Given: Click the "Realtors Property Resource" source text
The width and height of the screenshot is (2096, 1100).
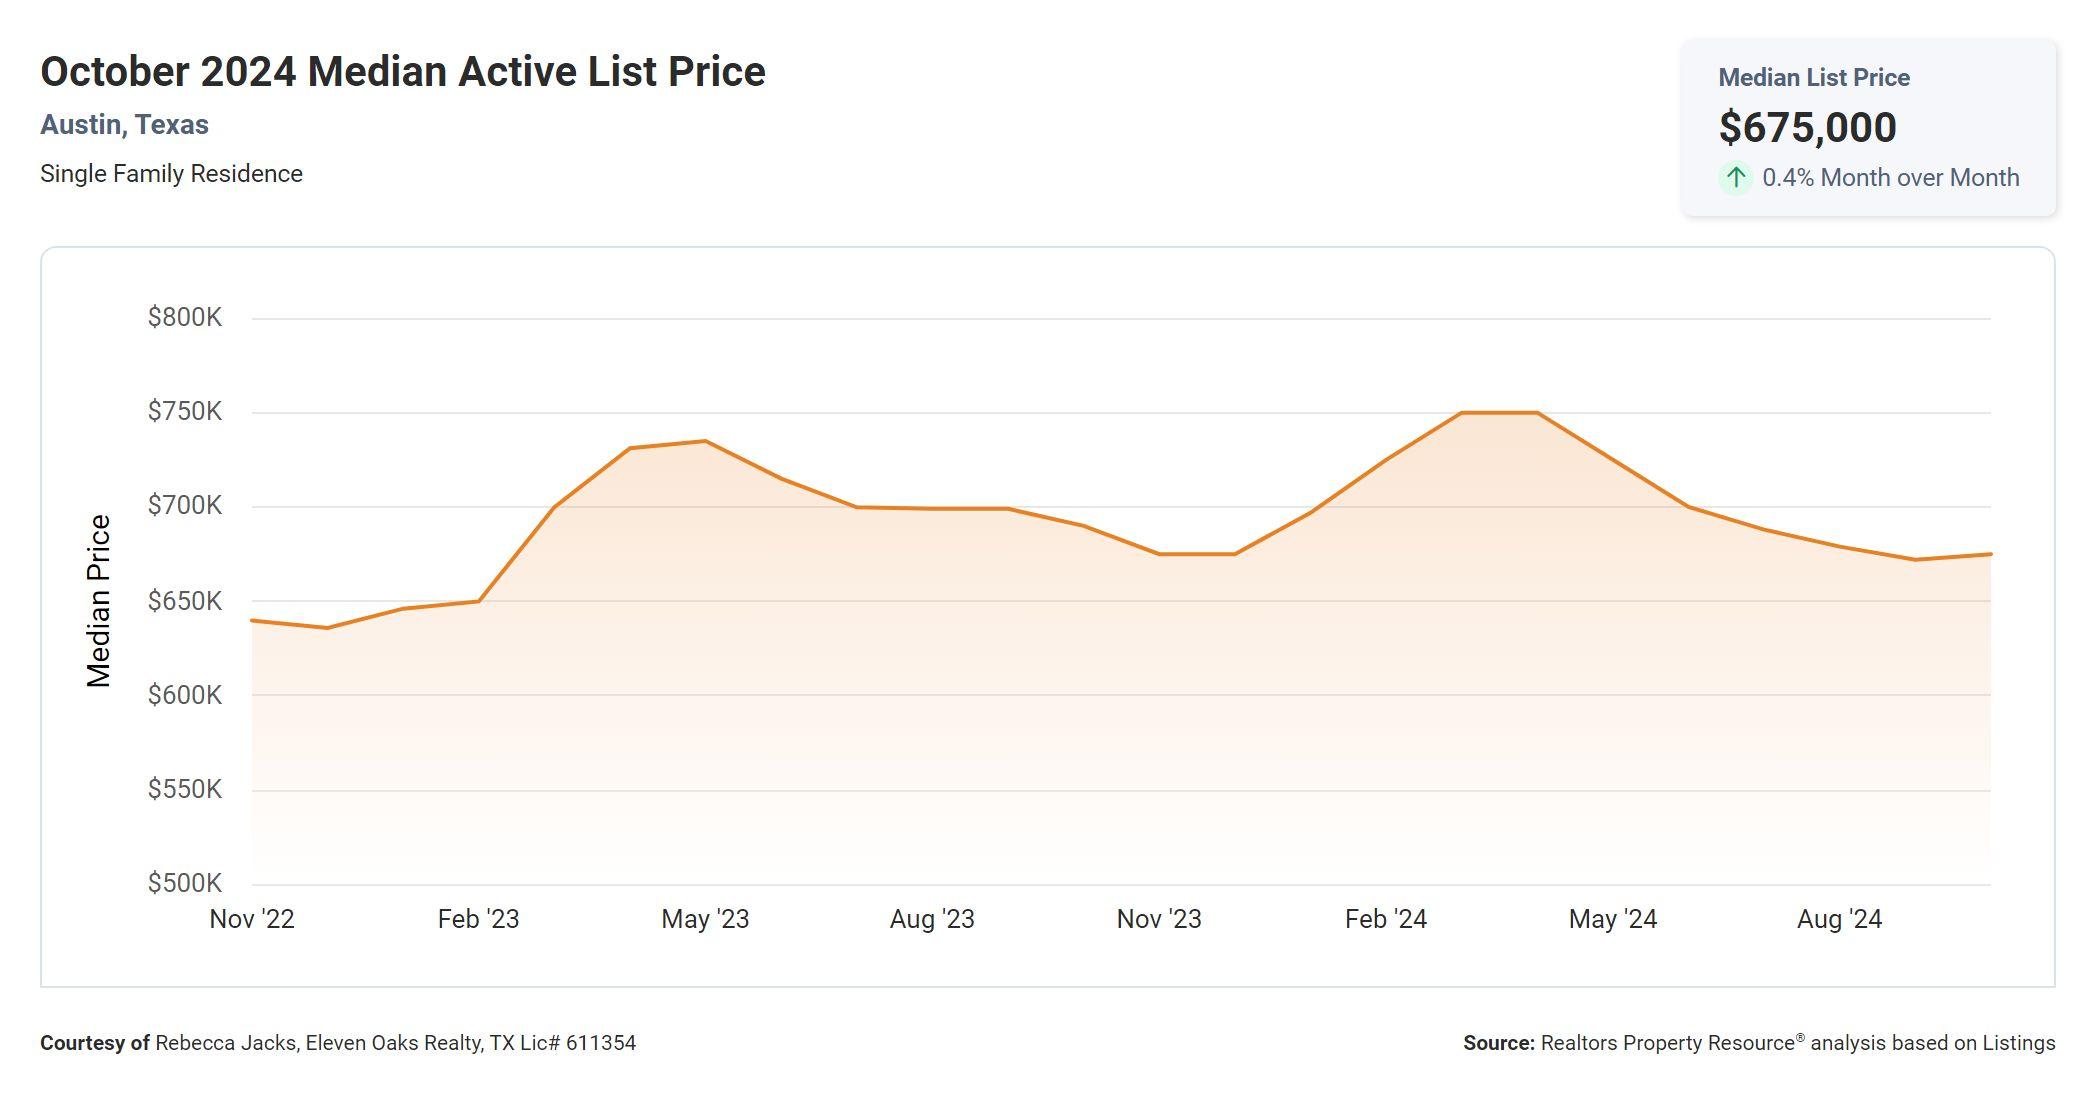Looking at the screenshot, I should click(x=1667, y=1043).
